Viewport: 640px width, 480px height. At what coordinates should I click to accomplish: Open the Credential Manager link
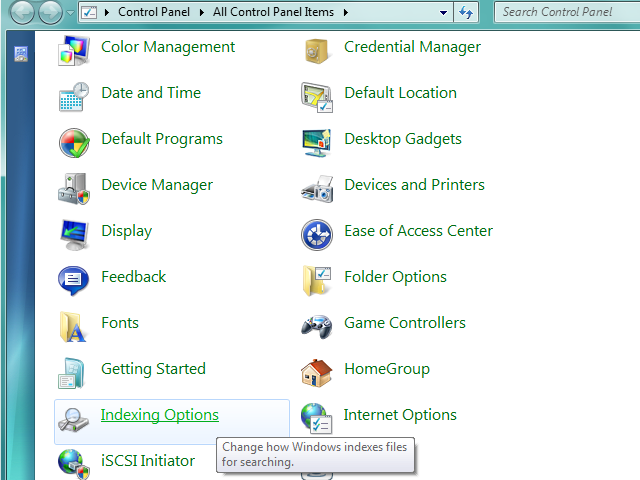(x=412, y=47)
